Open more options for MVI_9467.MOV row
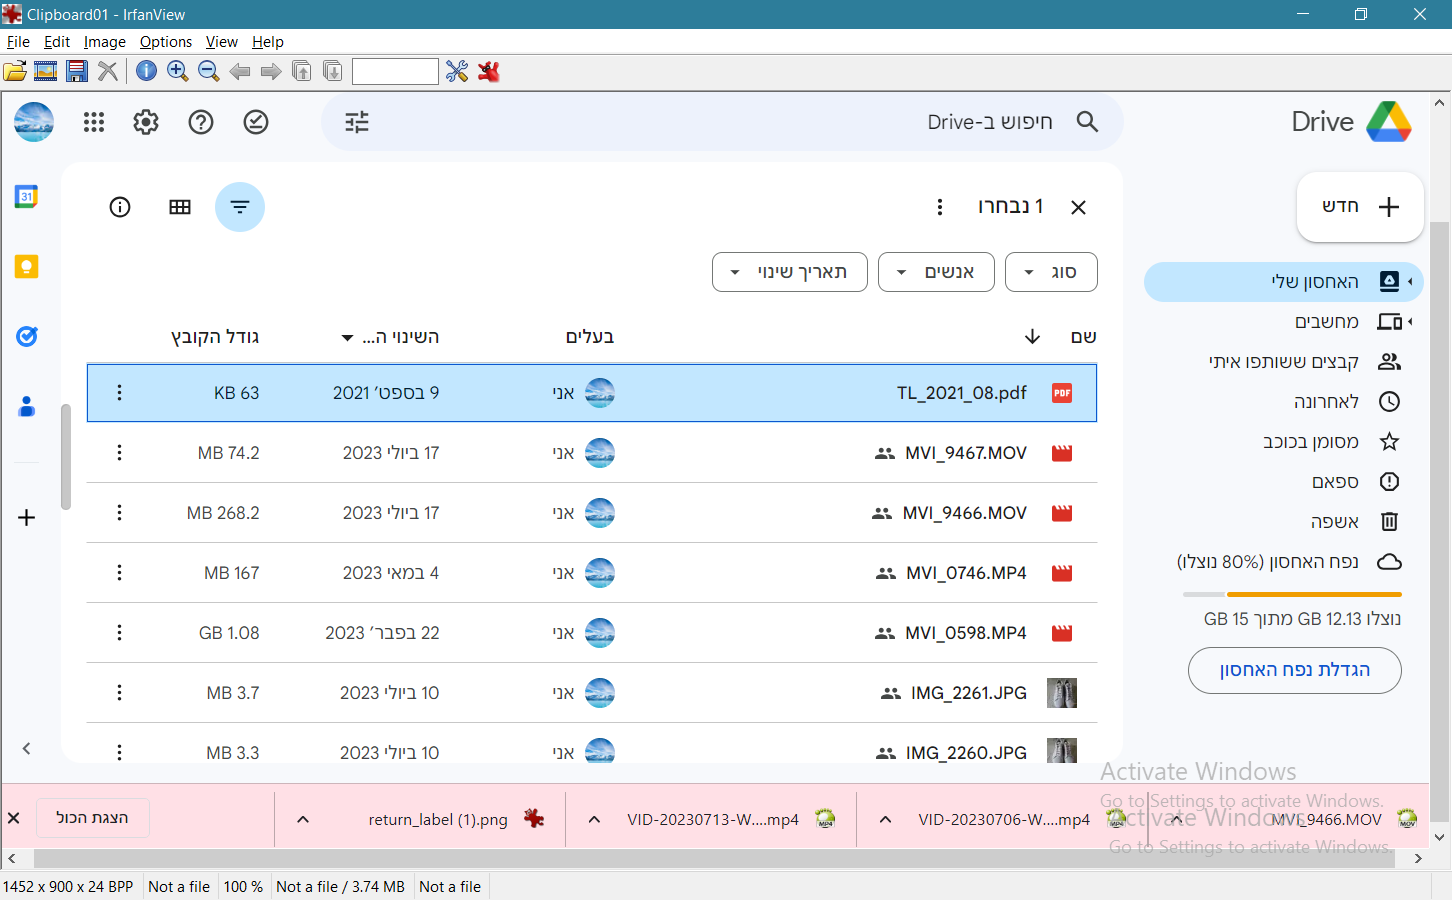Screen dimensions: 1452x900 coord(119,453)
